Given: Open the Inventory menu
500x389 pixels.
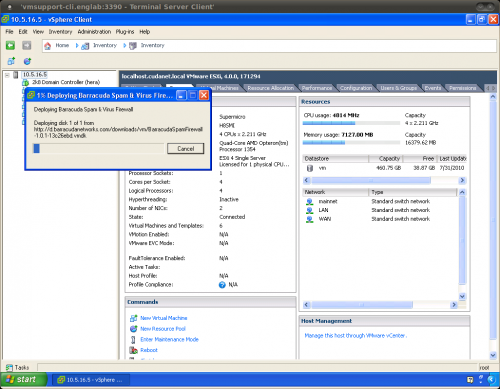Looking at the screenshot, I should click(x=60, y=32).
